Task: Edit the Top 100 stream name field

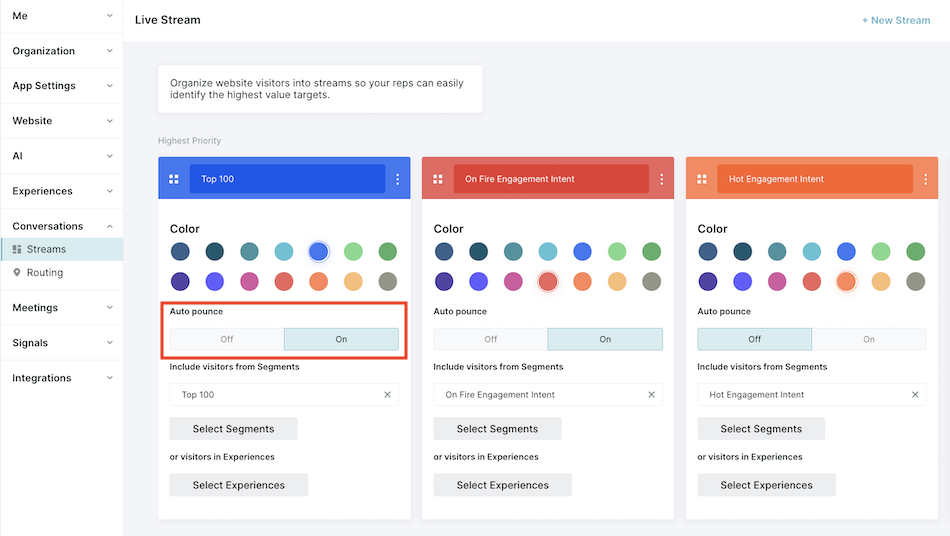Action: 287,179
